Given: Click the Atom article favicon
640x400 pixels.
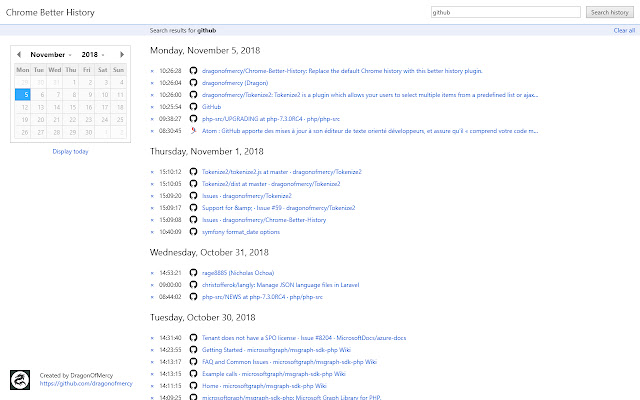Looking at the screenshot, I should [193, 131].
